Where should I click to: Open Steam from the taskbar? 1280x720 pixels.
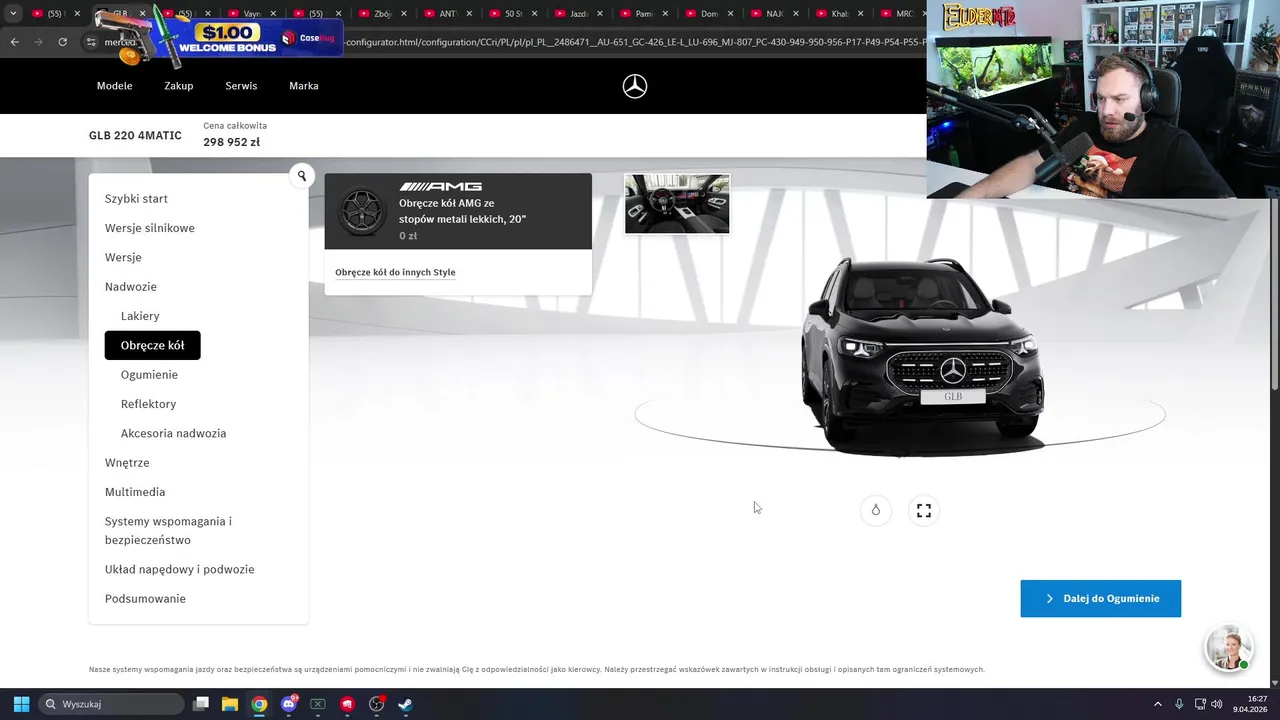[405, 704]
